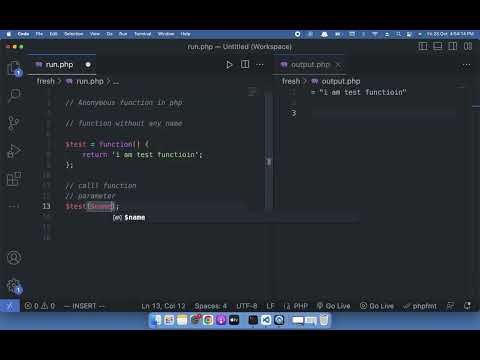This screenshot has height=360, width=480.
Task: Show errors and warnings count panel
Action: pyautogui.click(x=40, y=306)
